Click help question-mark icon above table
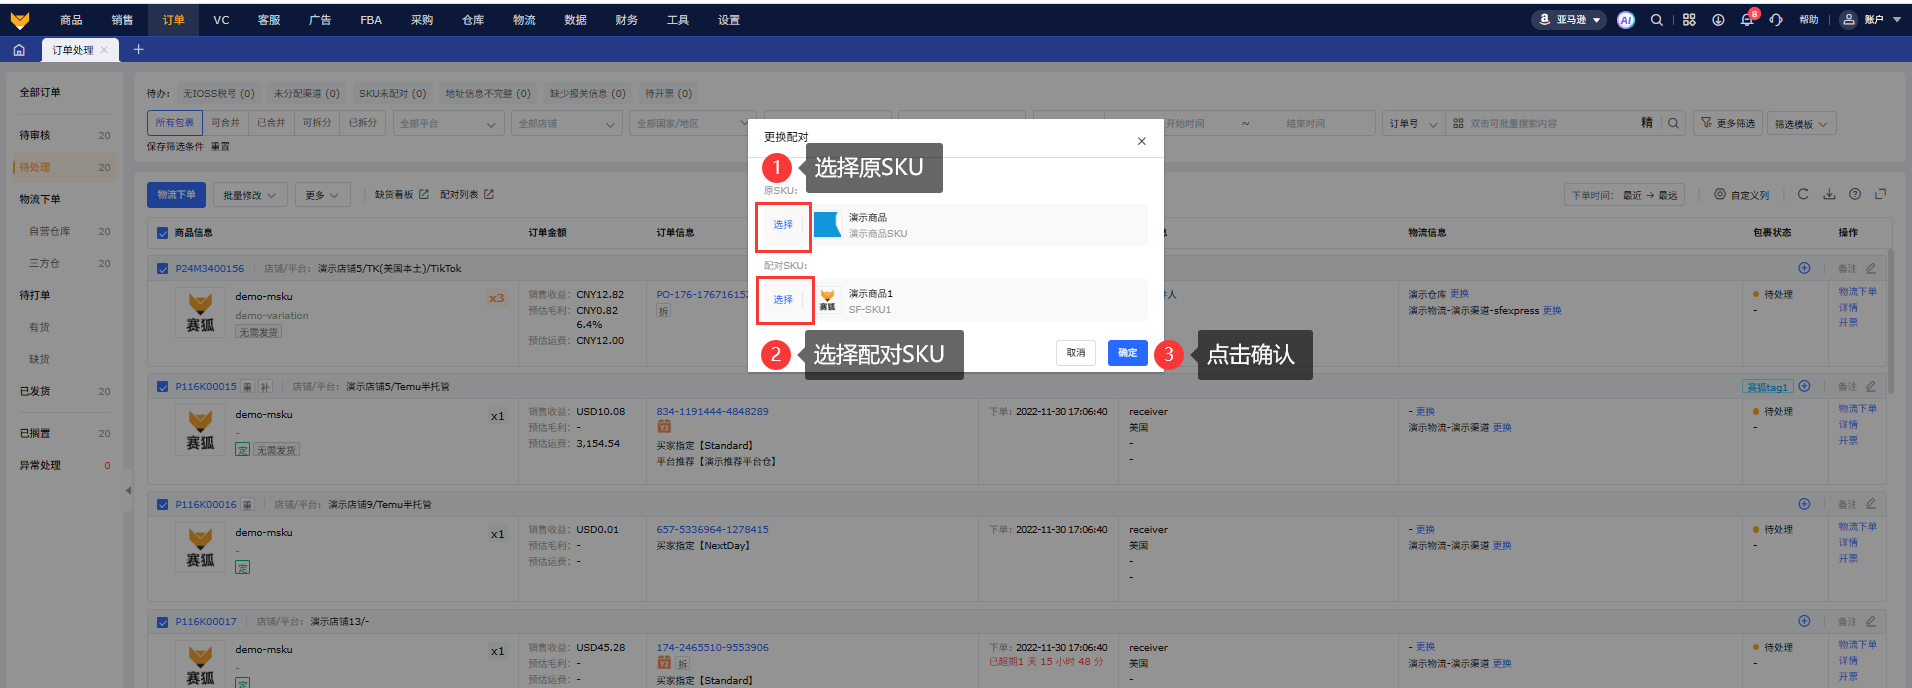 pos(1855,194)
